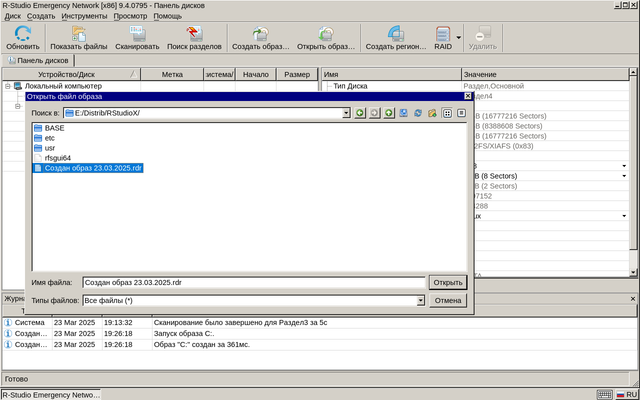
Task: Click the Открыть образ... toolbar icon
Action: (326, 33)
